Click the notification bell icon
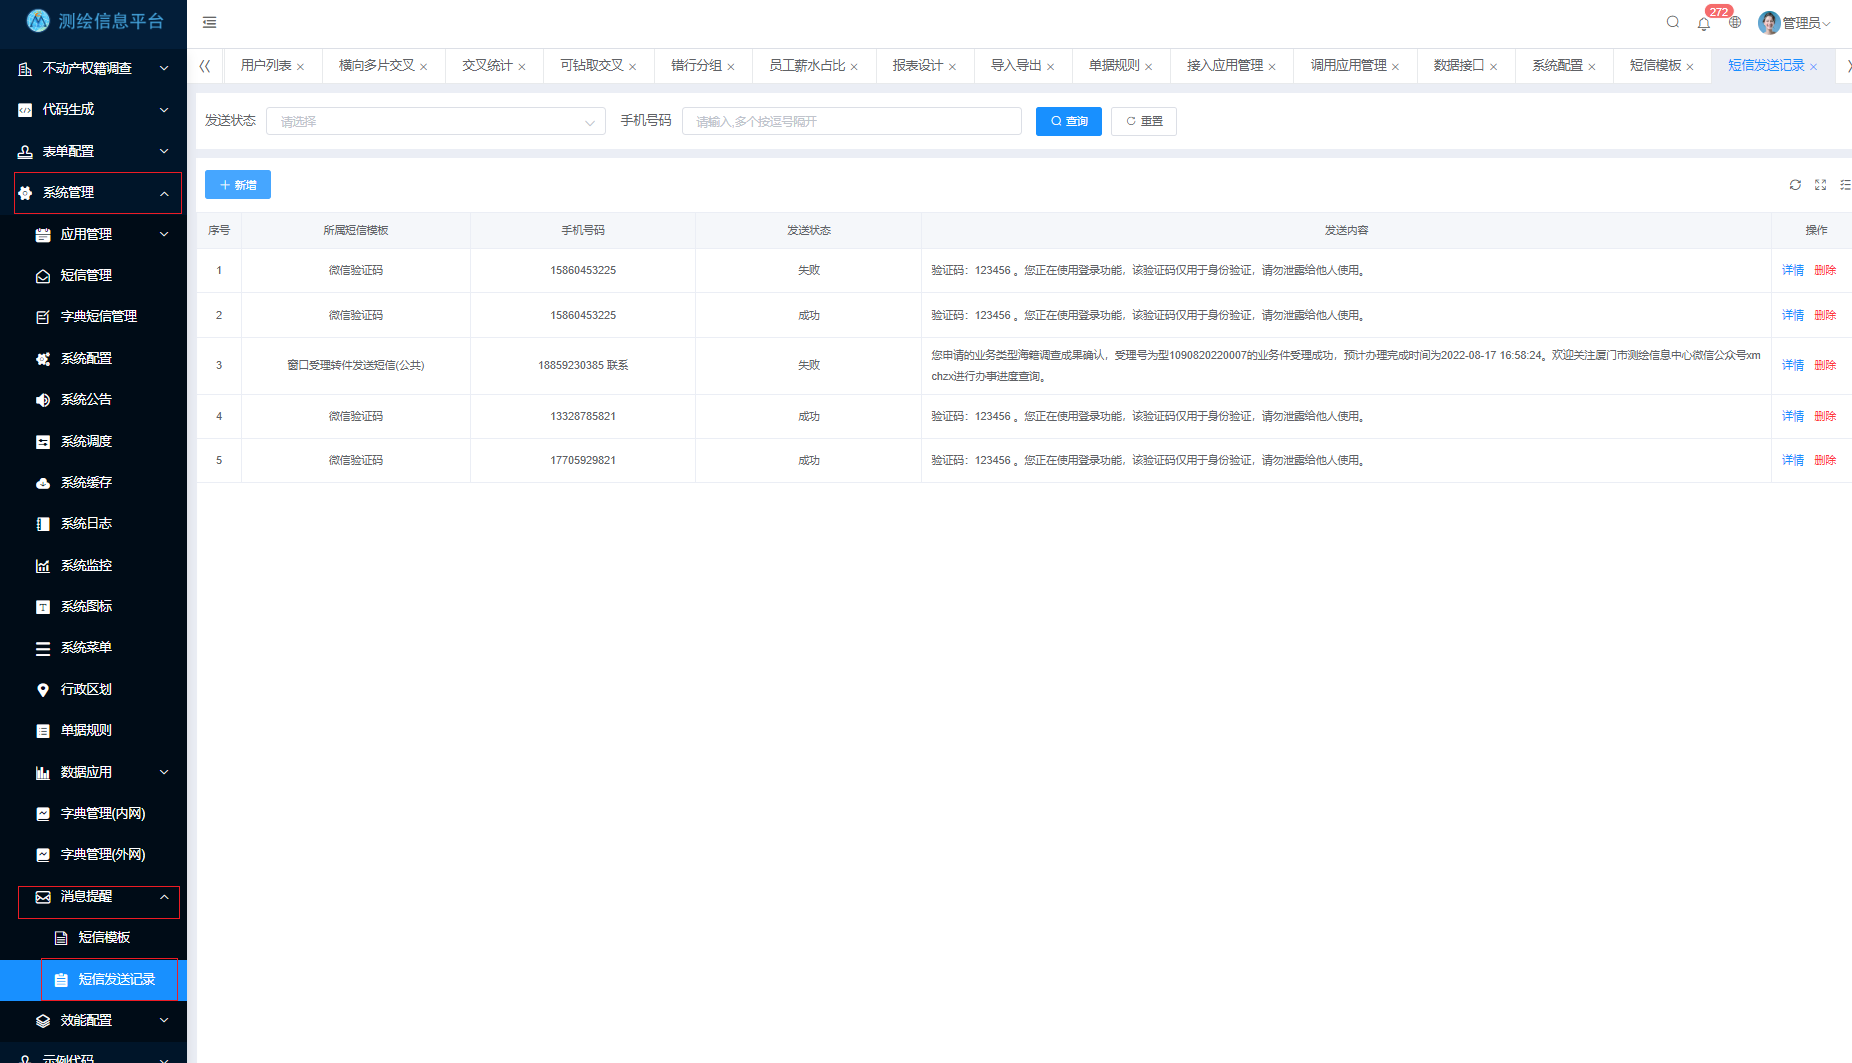This screenshot has height=1063, width=1852. 1704,23
